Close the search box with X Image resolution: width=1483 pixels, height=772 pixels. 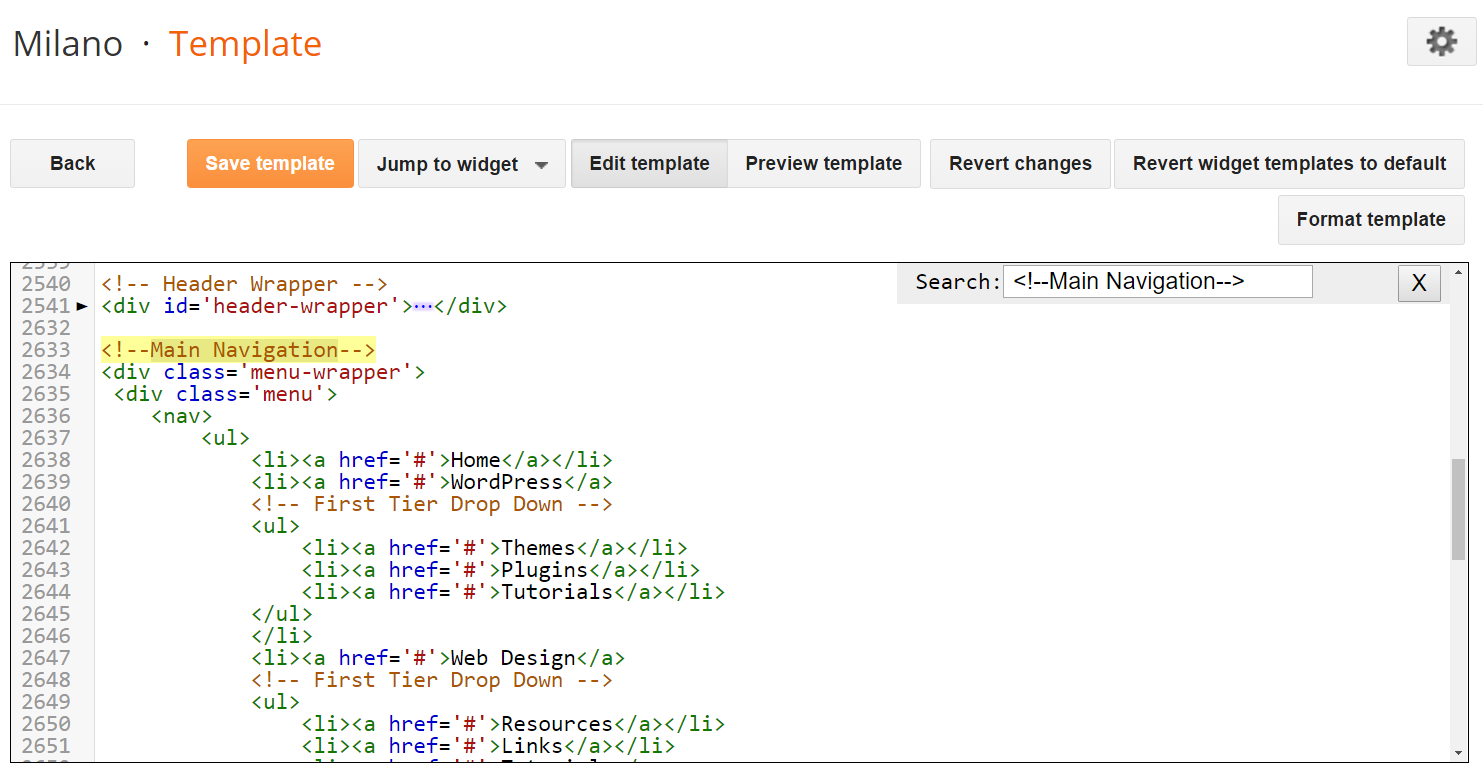pyautogui.click(x=1418, y=283)
